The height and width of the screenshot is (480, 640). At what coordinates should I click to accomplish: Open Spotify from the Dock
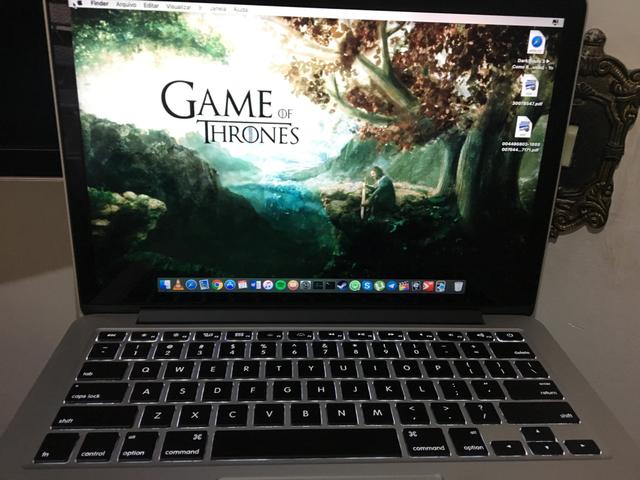(280, 285)
